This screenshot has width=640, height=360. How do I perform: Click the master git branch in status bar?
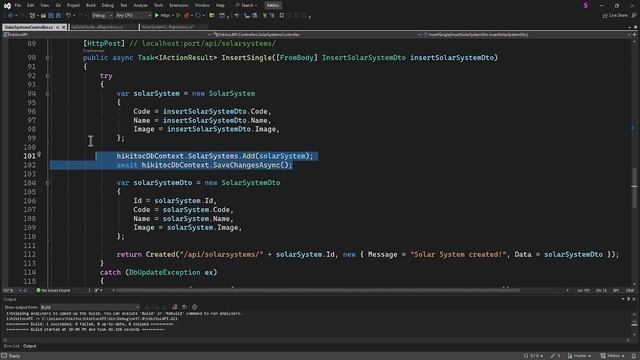coord(580,356)
